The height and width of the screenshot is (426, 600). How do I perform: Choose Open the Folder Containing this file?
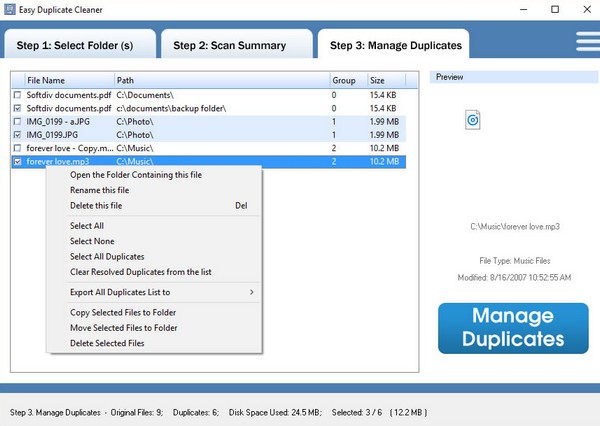[154, 175]
